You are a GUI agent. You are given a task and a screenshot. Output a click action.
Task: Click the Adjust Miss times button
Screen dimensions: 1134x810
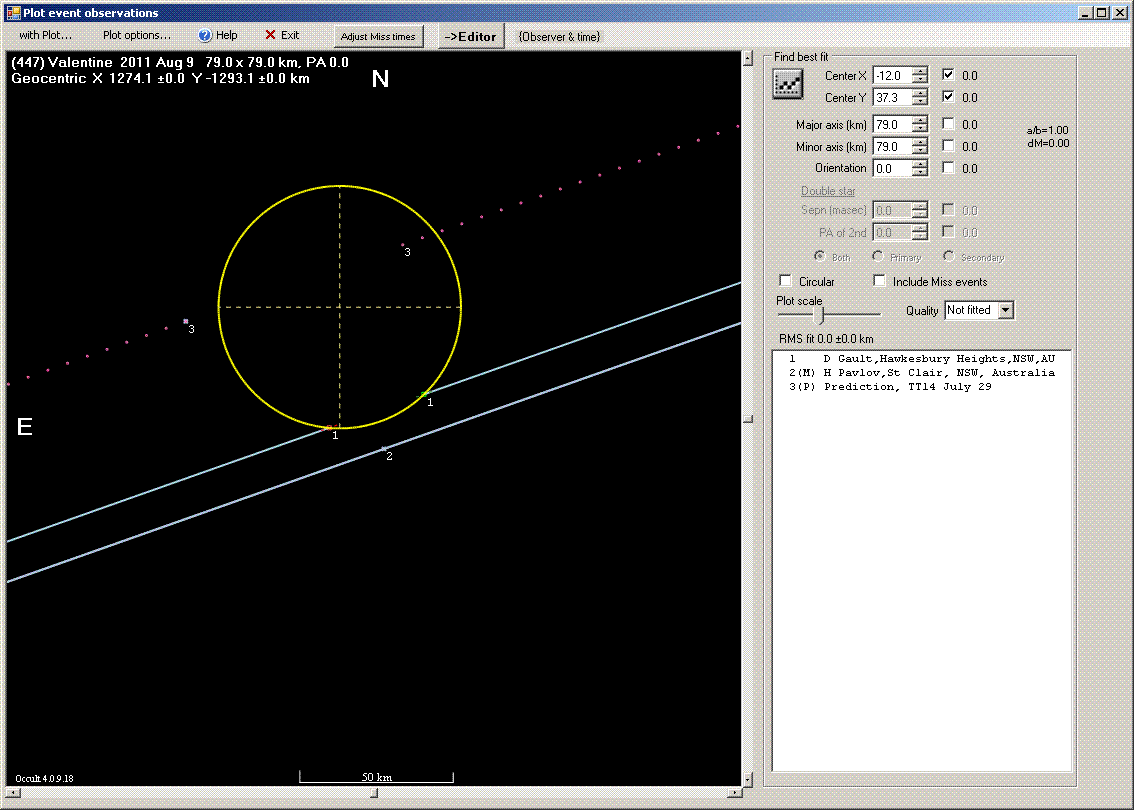point(378,36)
